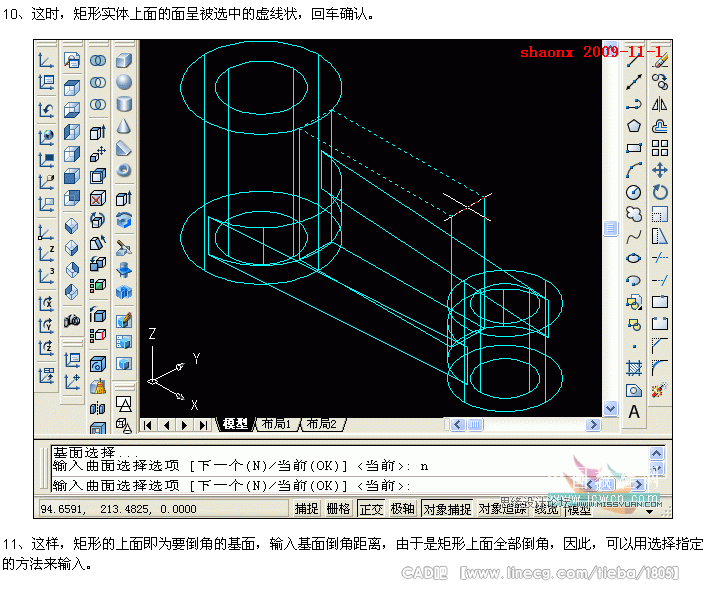
Task: Toggle 栅格 grid display
Action: [338, 509]
